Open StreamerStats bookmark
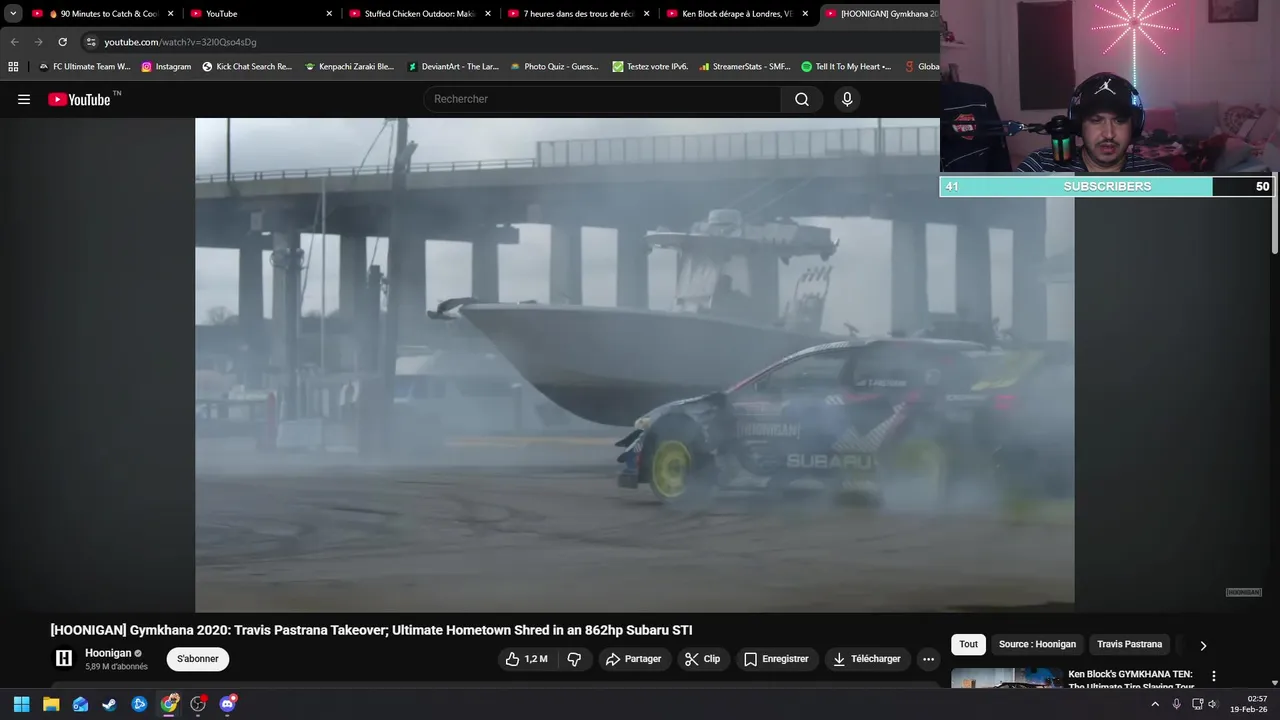Image resolution: width=1280 pixels, height=720 pixels. pos(745,67)
